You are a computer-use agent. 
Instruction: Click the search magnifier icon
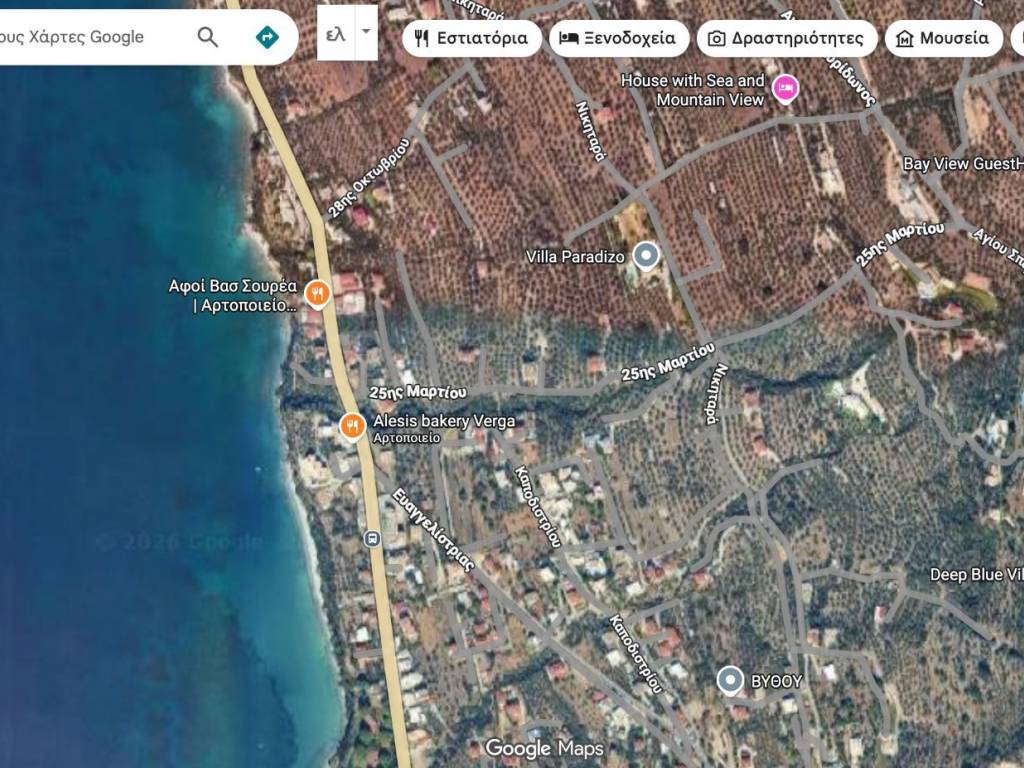(x=207, y=38)
